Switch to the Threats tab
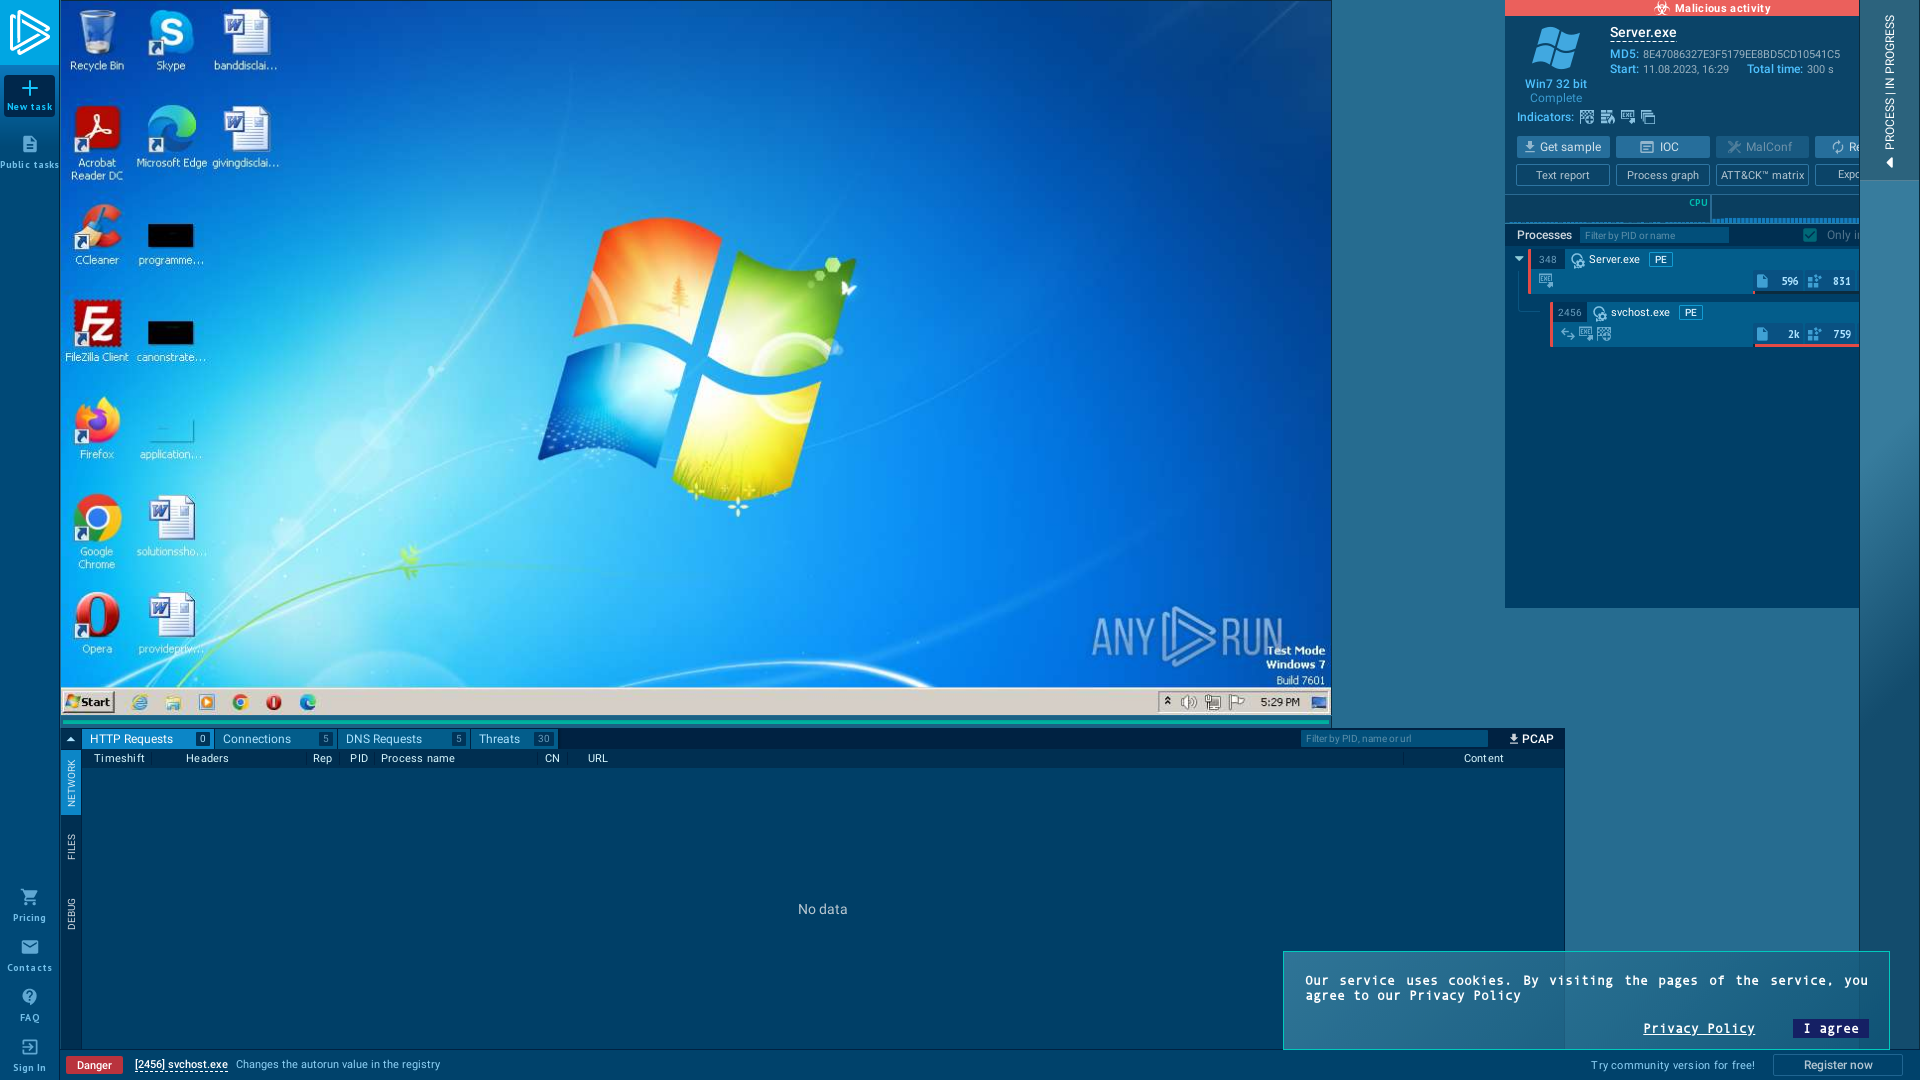This screenshot has width=1920, height=1080. (x=515, y=739)
